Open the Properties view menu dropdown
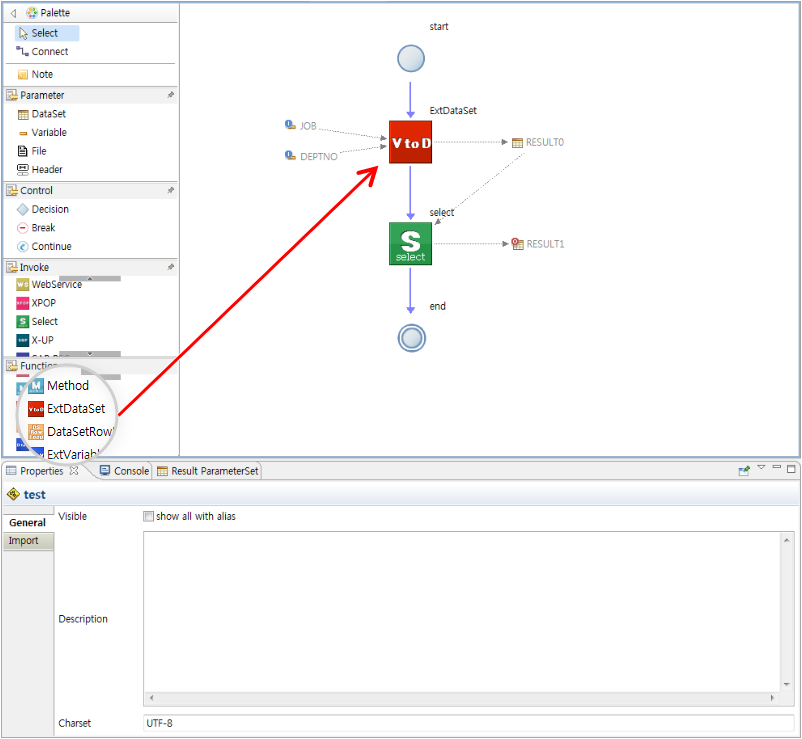The height and width of the screenshot is (739, 802). click(x=761, y=469)
